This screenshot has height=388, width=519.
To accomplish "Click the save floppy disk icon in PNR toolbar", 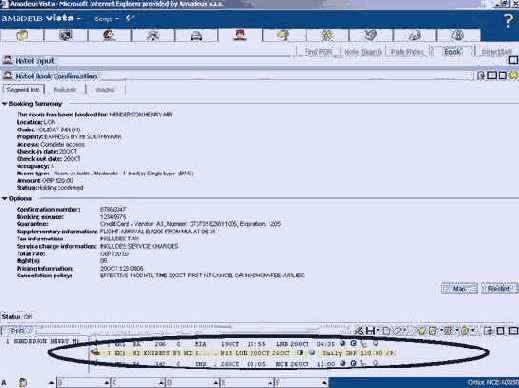I will tap(370, 331).
